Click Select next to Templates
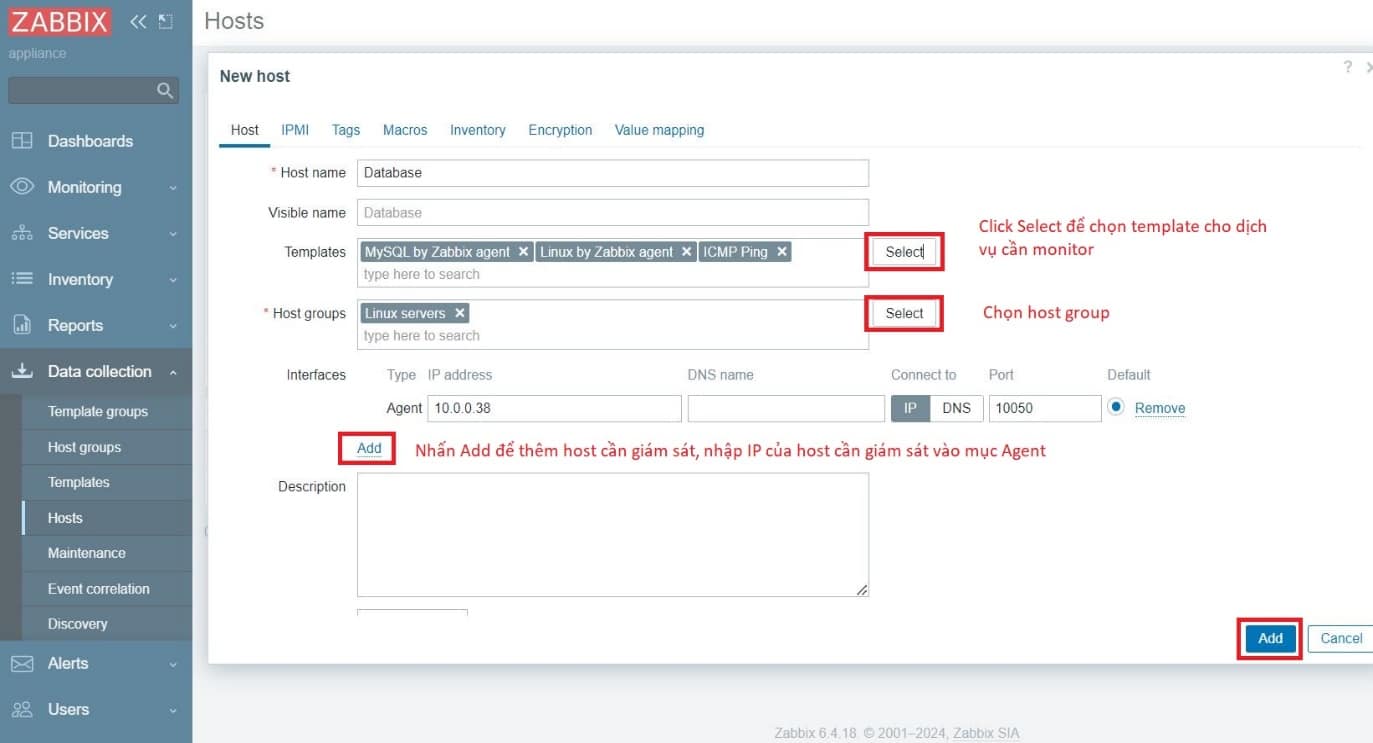This screenshot has width=1373, height=743. click(904, 252)
